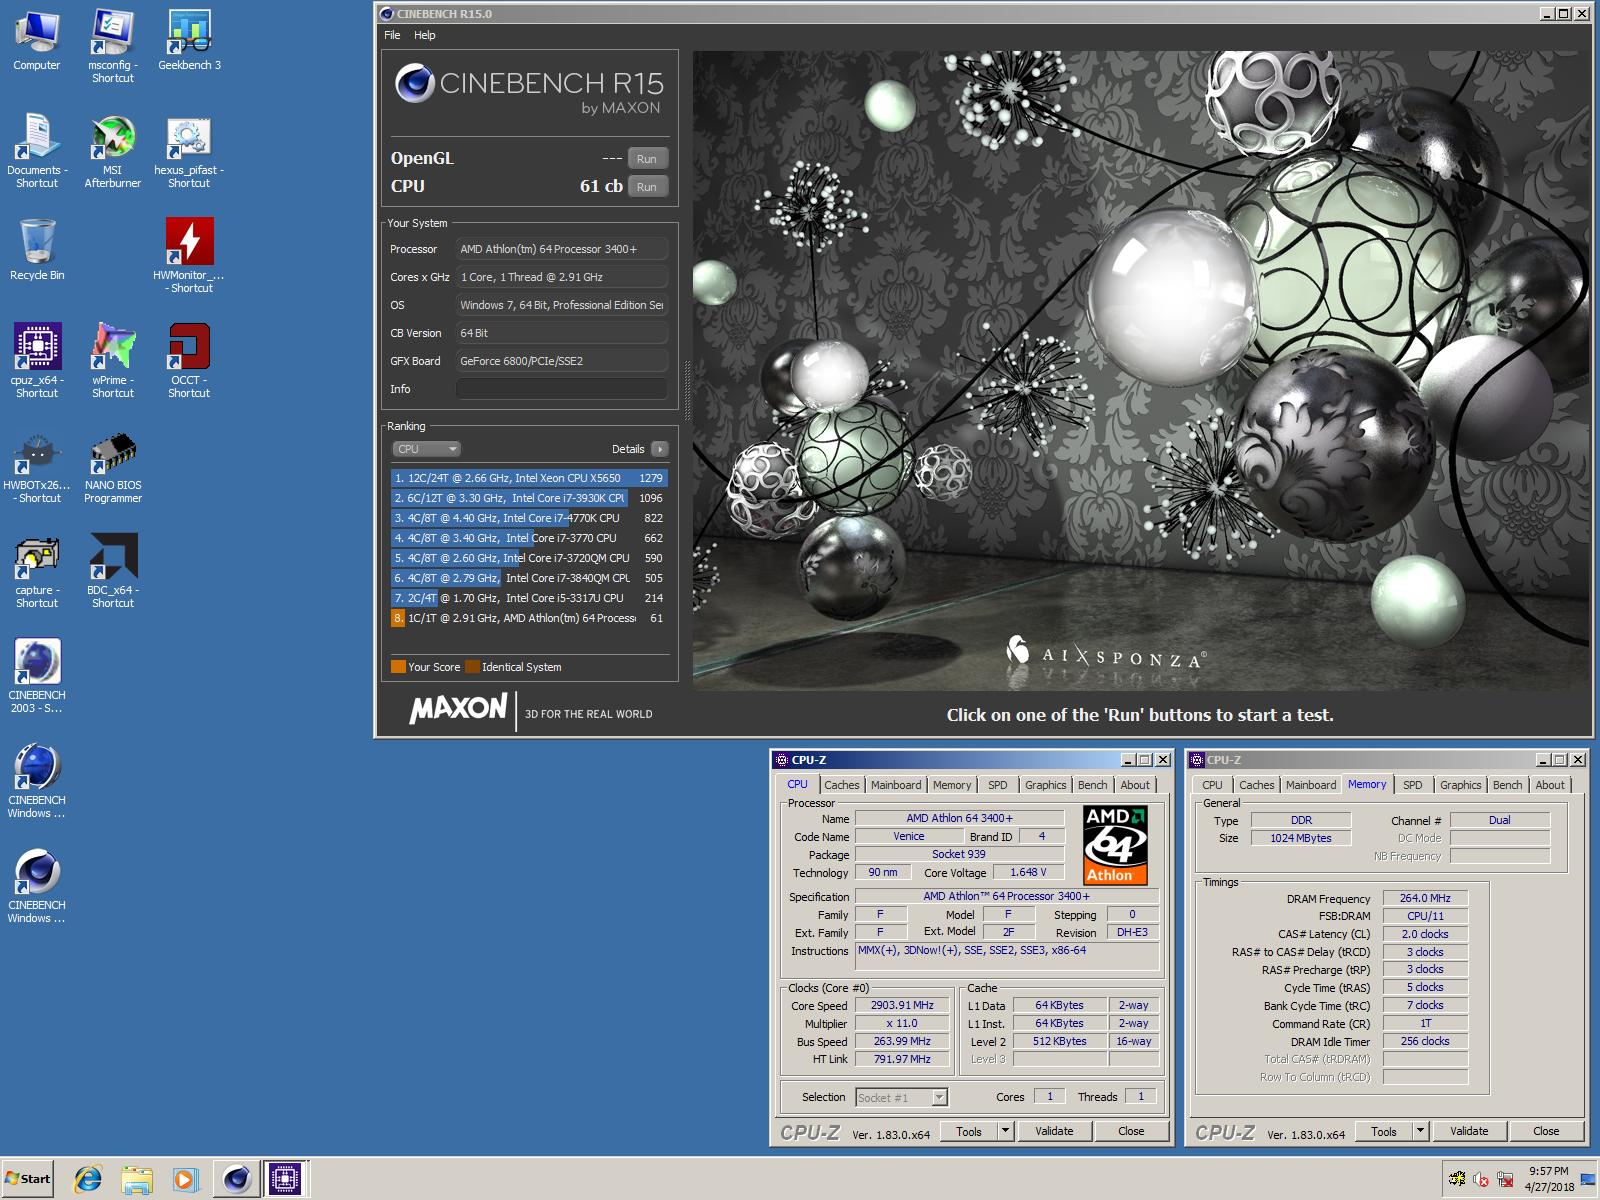Screen dimensions: 1600x1200
Task: Launch Windows Media Player from taskbar
Action: 185,1179
